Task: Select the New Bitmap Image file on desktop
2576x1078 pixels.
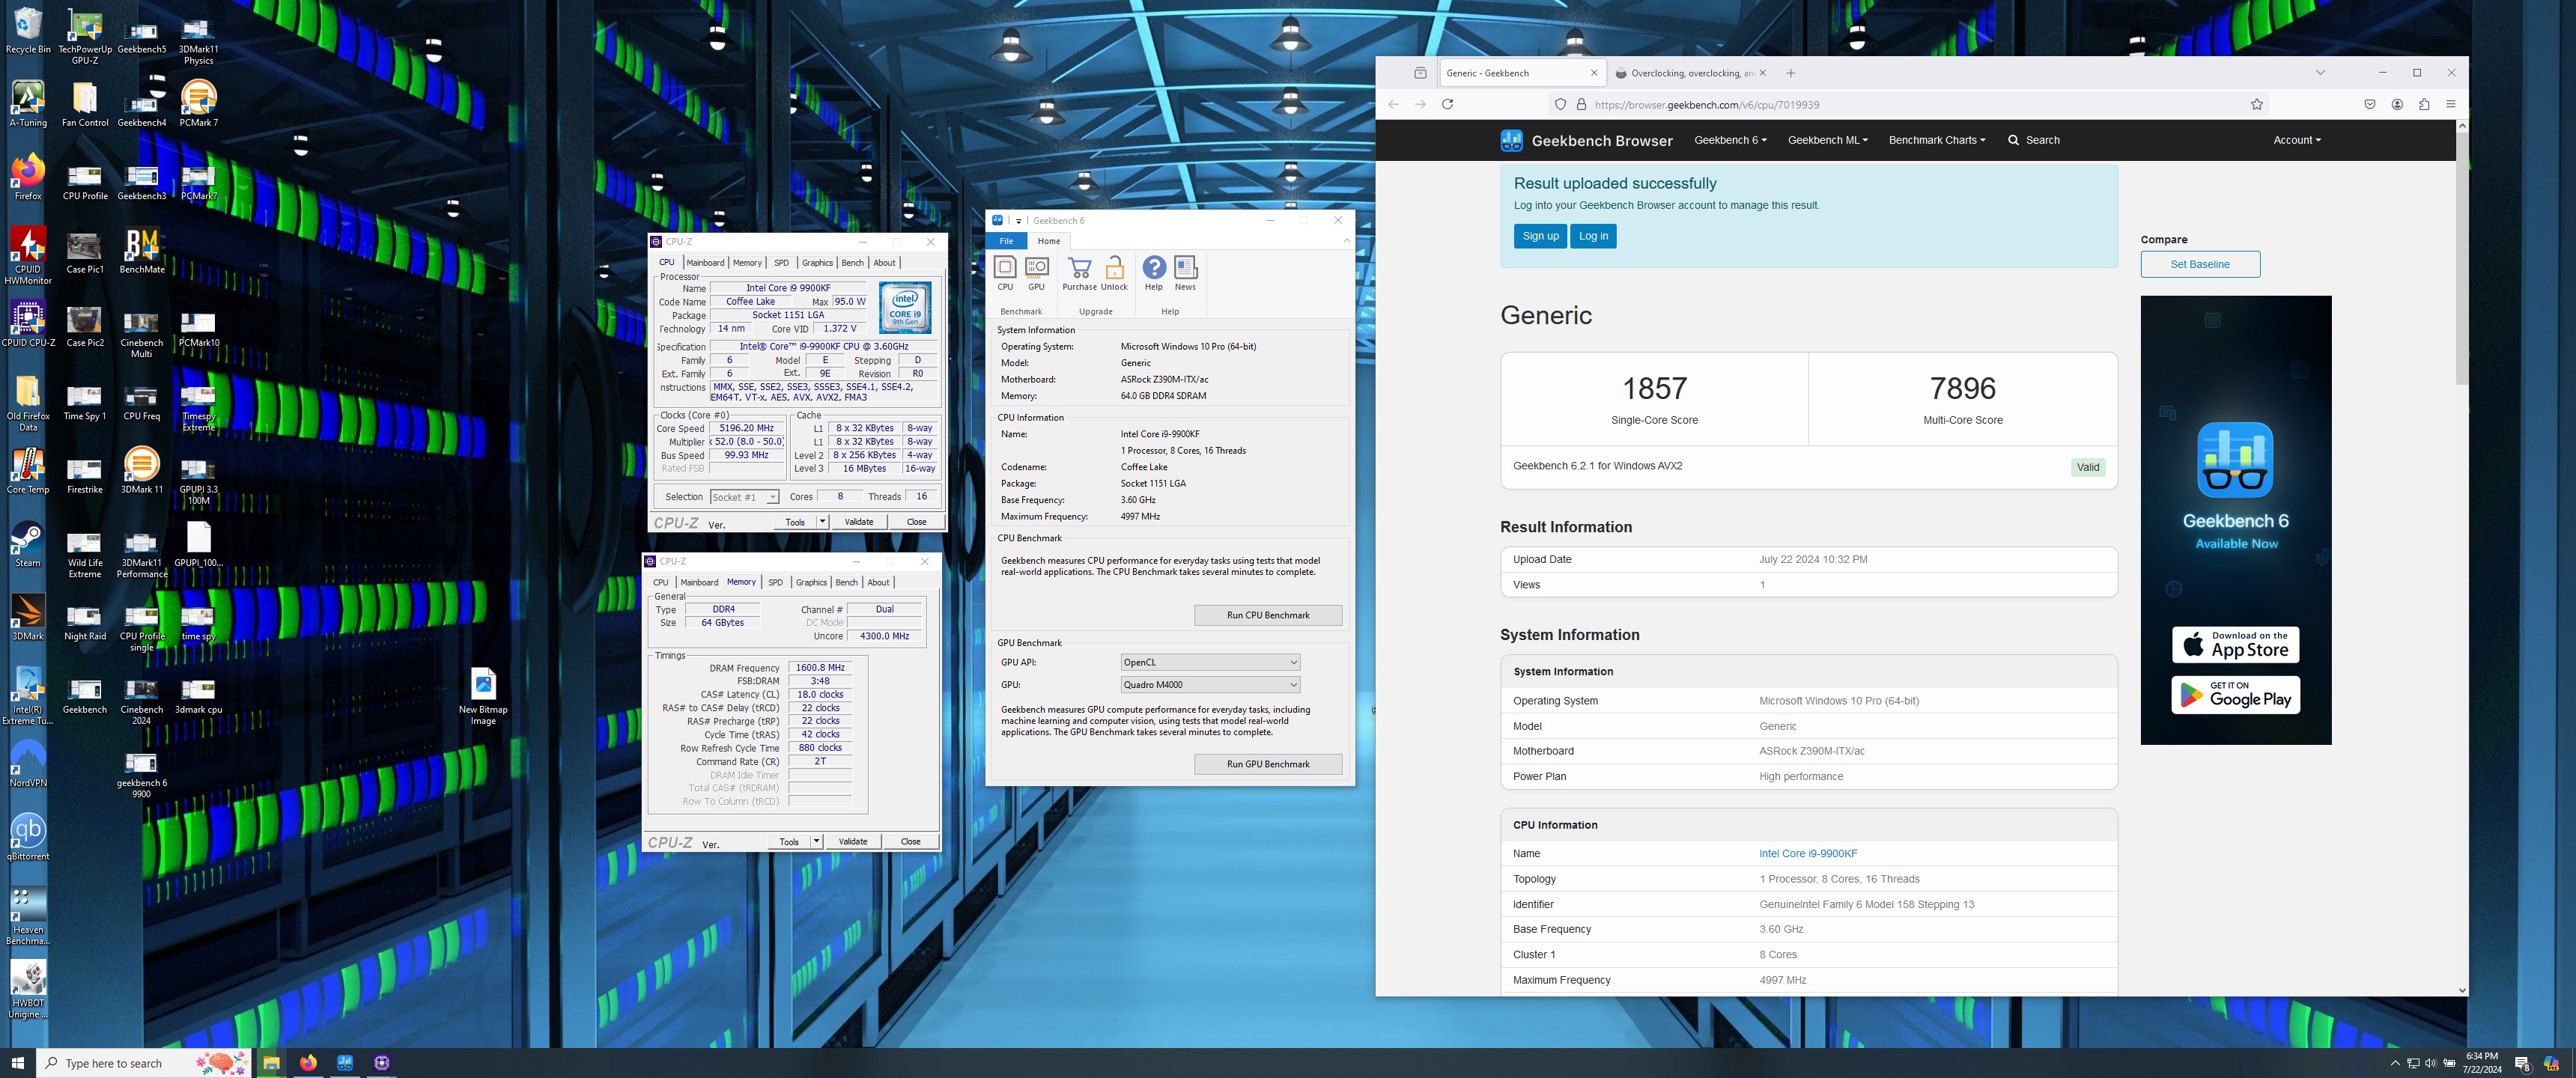Action: coord(483,697)
